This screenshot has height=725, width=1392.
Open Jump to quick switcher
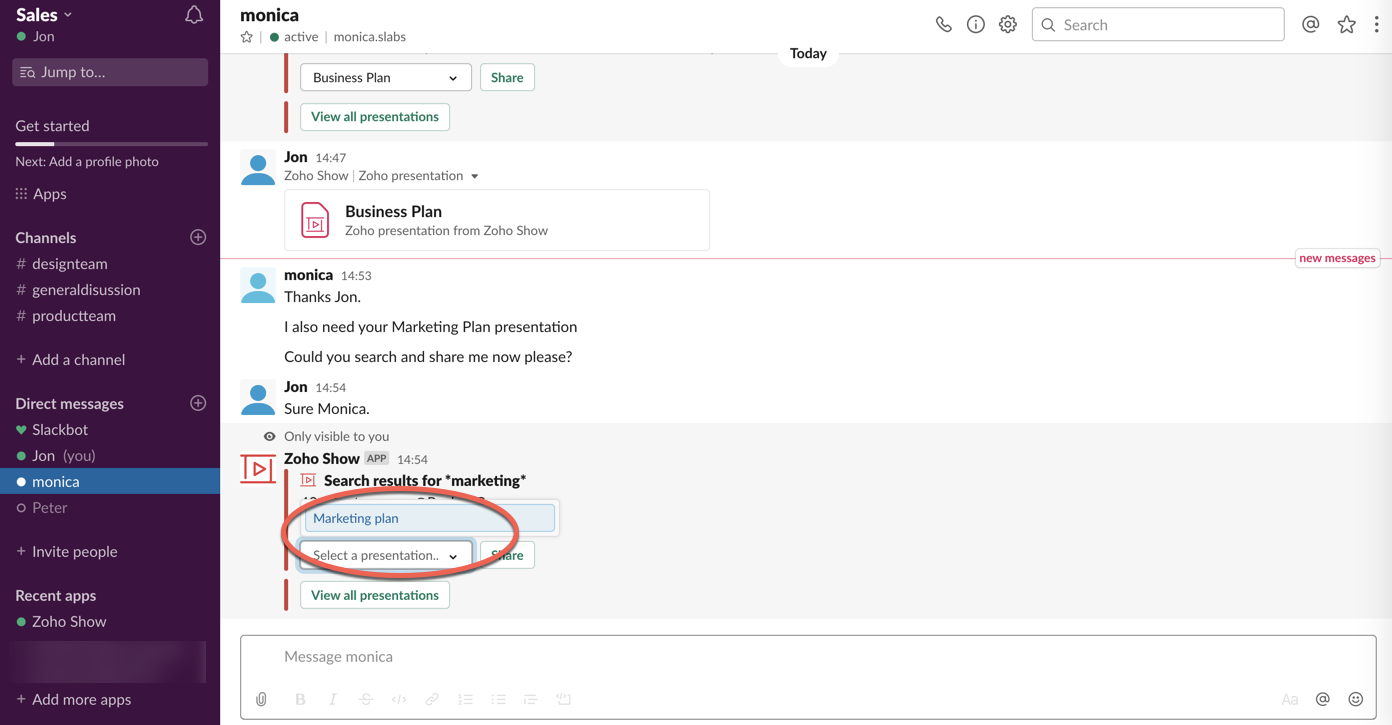[110, 72]
